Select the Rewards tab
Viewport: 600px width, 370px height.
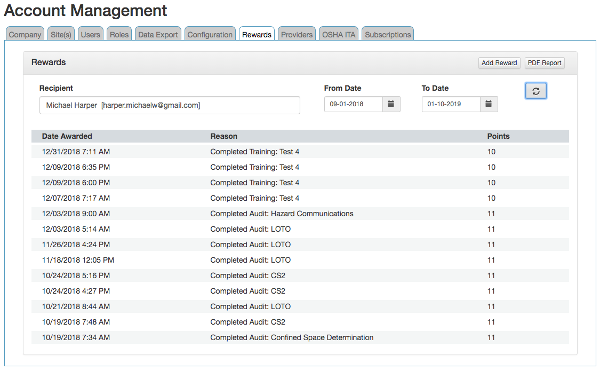[x=257, y=34]
